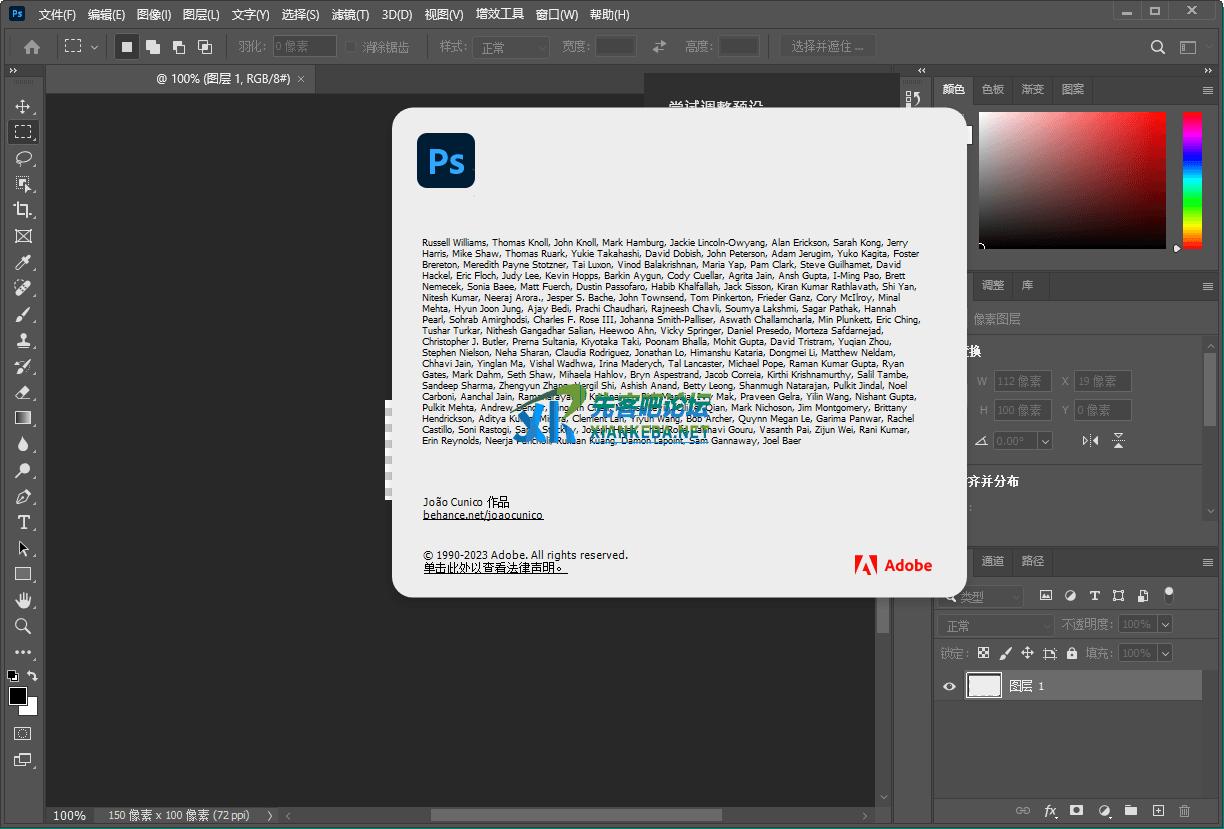Hide 图层 1 with the eye icon

click(949, 686)
